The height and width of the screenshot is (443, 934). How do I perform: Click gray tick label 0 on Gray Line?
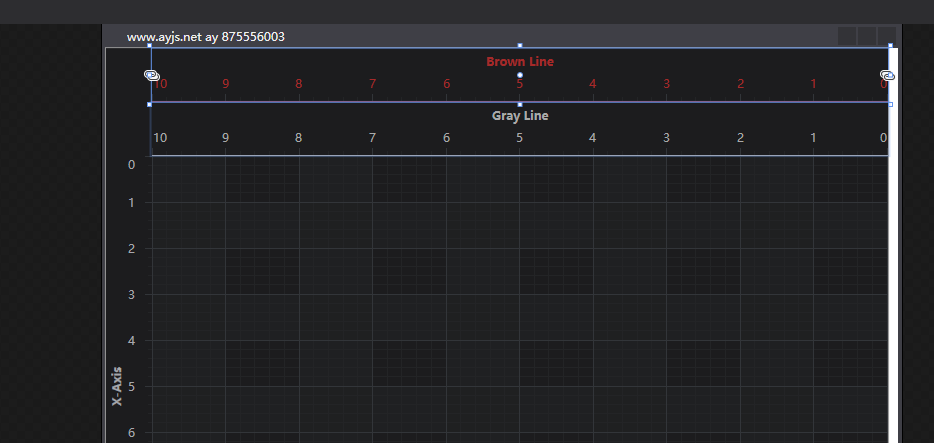point(883,138)
